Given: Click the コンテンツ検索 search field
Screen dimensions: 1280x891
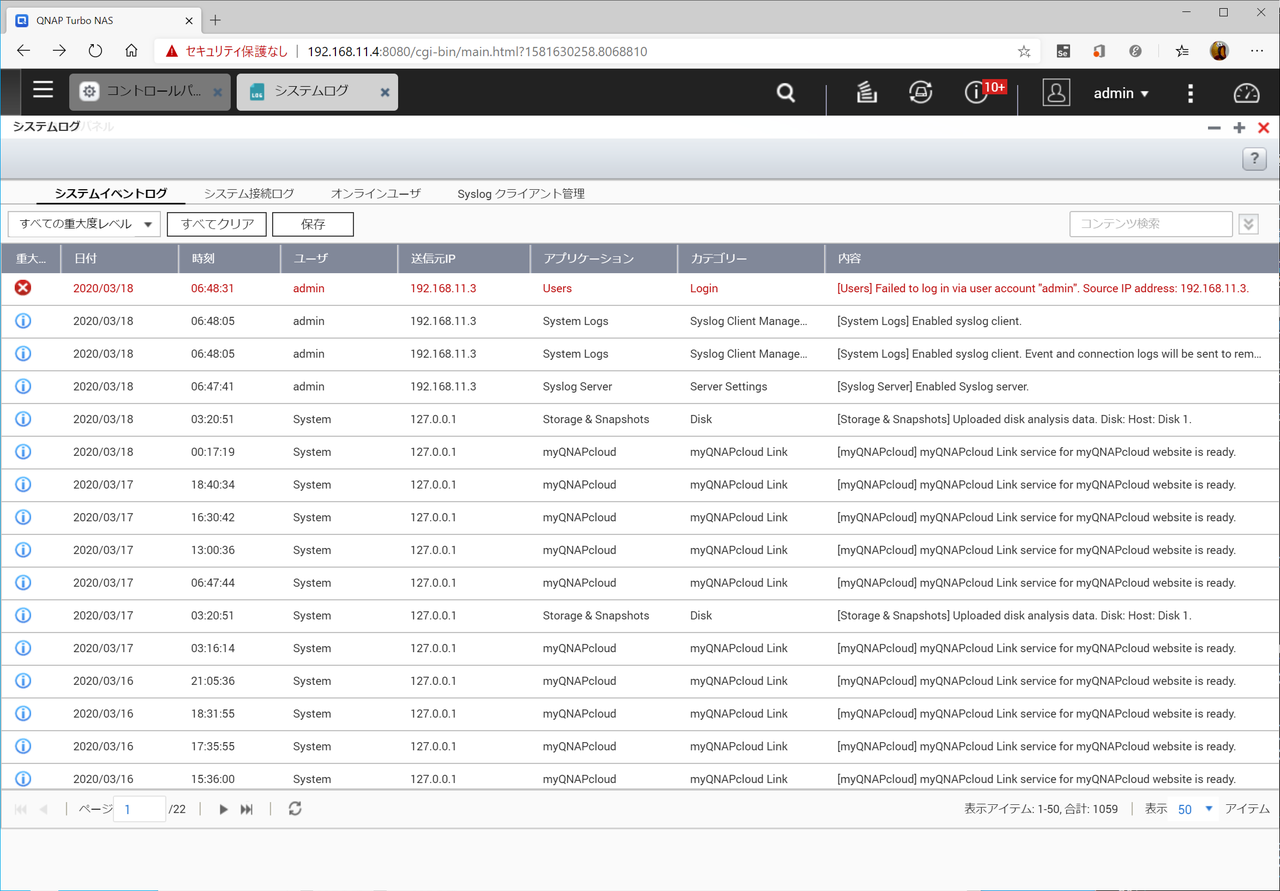Looking at the screenshot, I should coord(1151,224).
